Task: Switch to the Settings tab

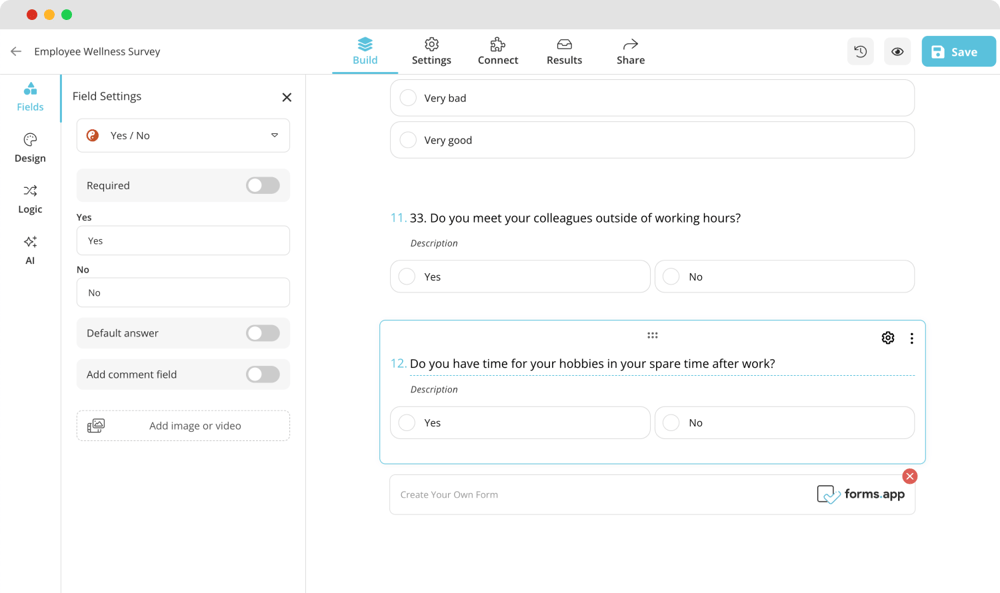Action: pos(431,51)
